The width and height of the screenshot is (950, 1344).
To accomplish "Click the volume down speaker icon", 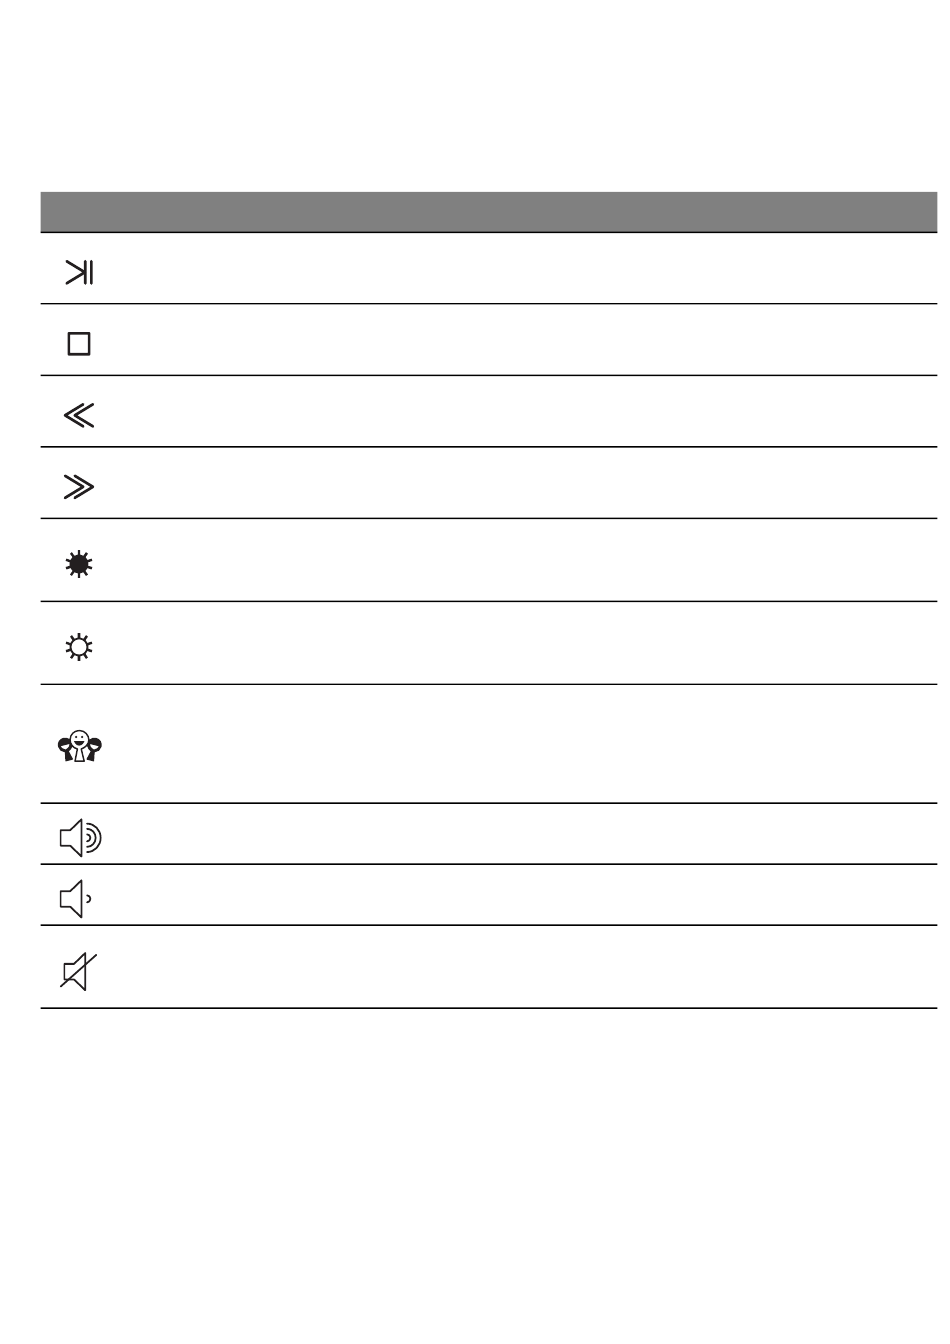I will click(76, 899).
